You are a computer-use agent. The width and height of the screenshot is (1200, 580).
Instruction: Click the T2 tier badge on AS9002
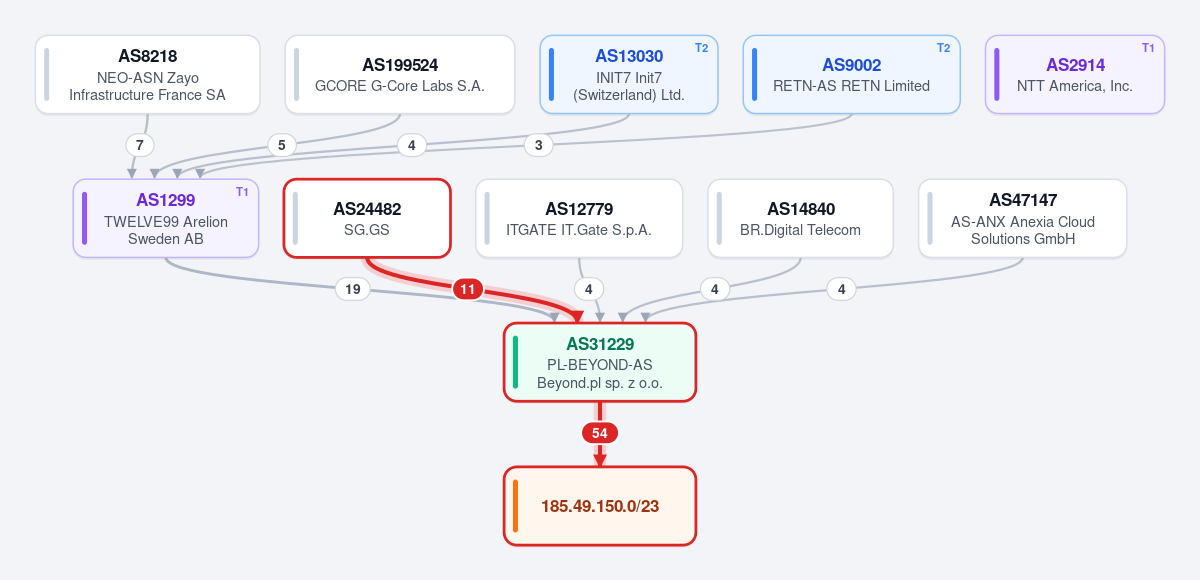coord(943,47)
